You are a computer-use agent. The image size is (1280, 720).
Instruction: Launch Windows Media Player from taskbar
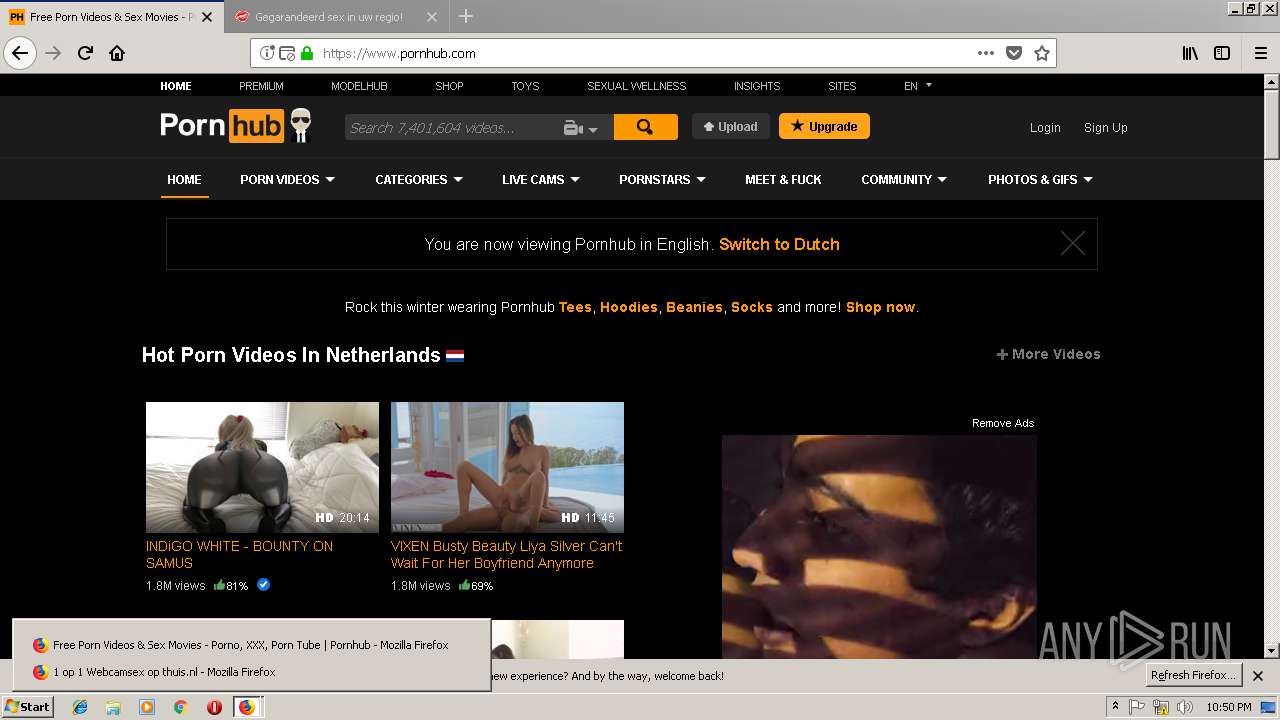coord(147,707)
